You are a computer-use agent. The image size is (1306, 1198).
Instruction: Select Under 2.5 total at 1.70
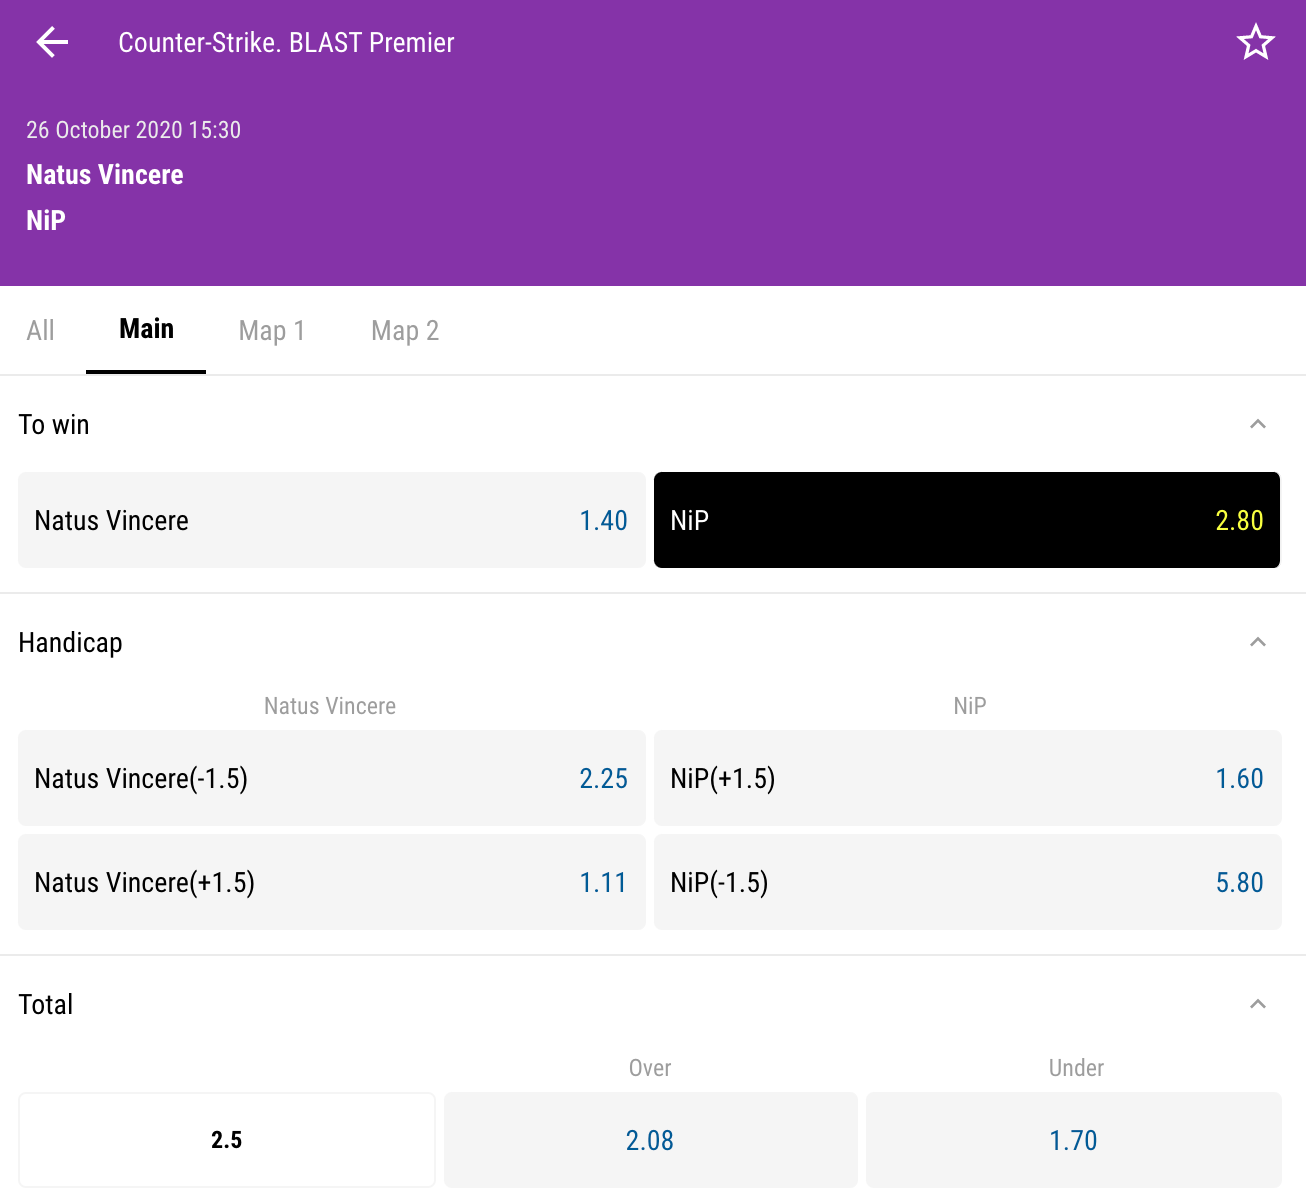1074,1140
